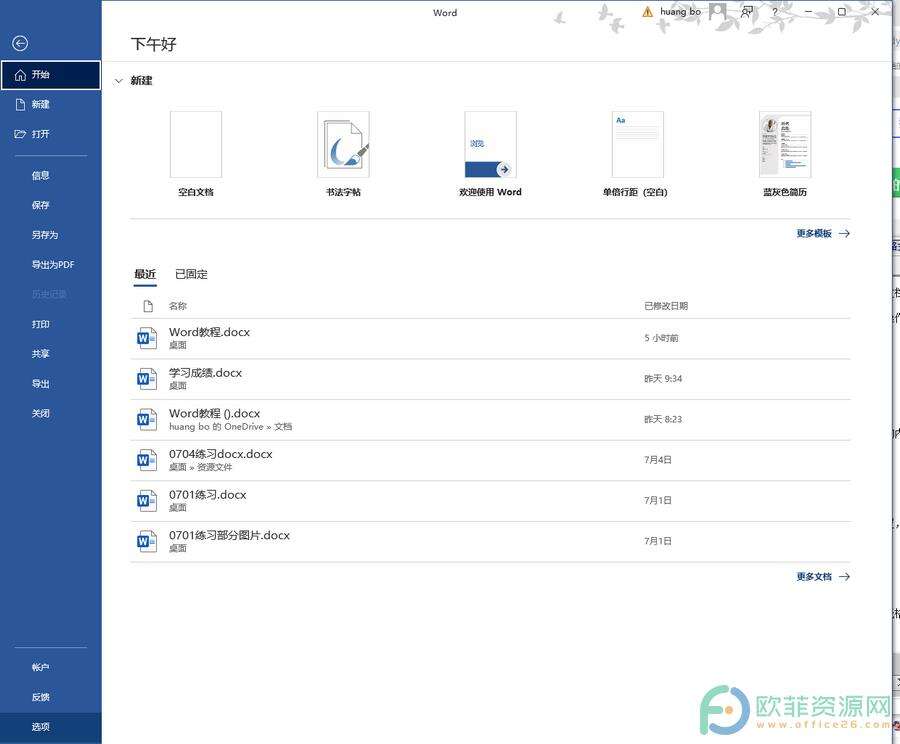The width and height of the screenshot is (900, 744).
Task: Open 帐户 in the sidebar
Action: 51,667
